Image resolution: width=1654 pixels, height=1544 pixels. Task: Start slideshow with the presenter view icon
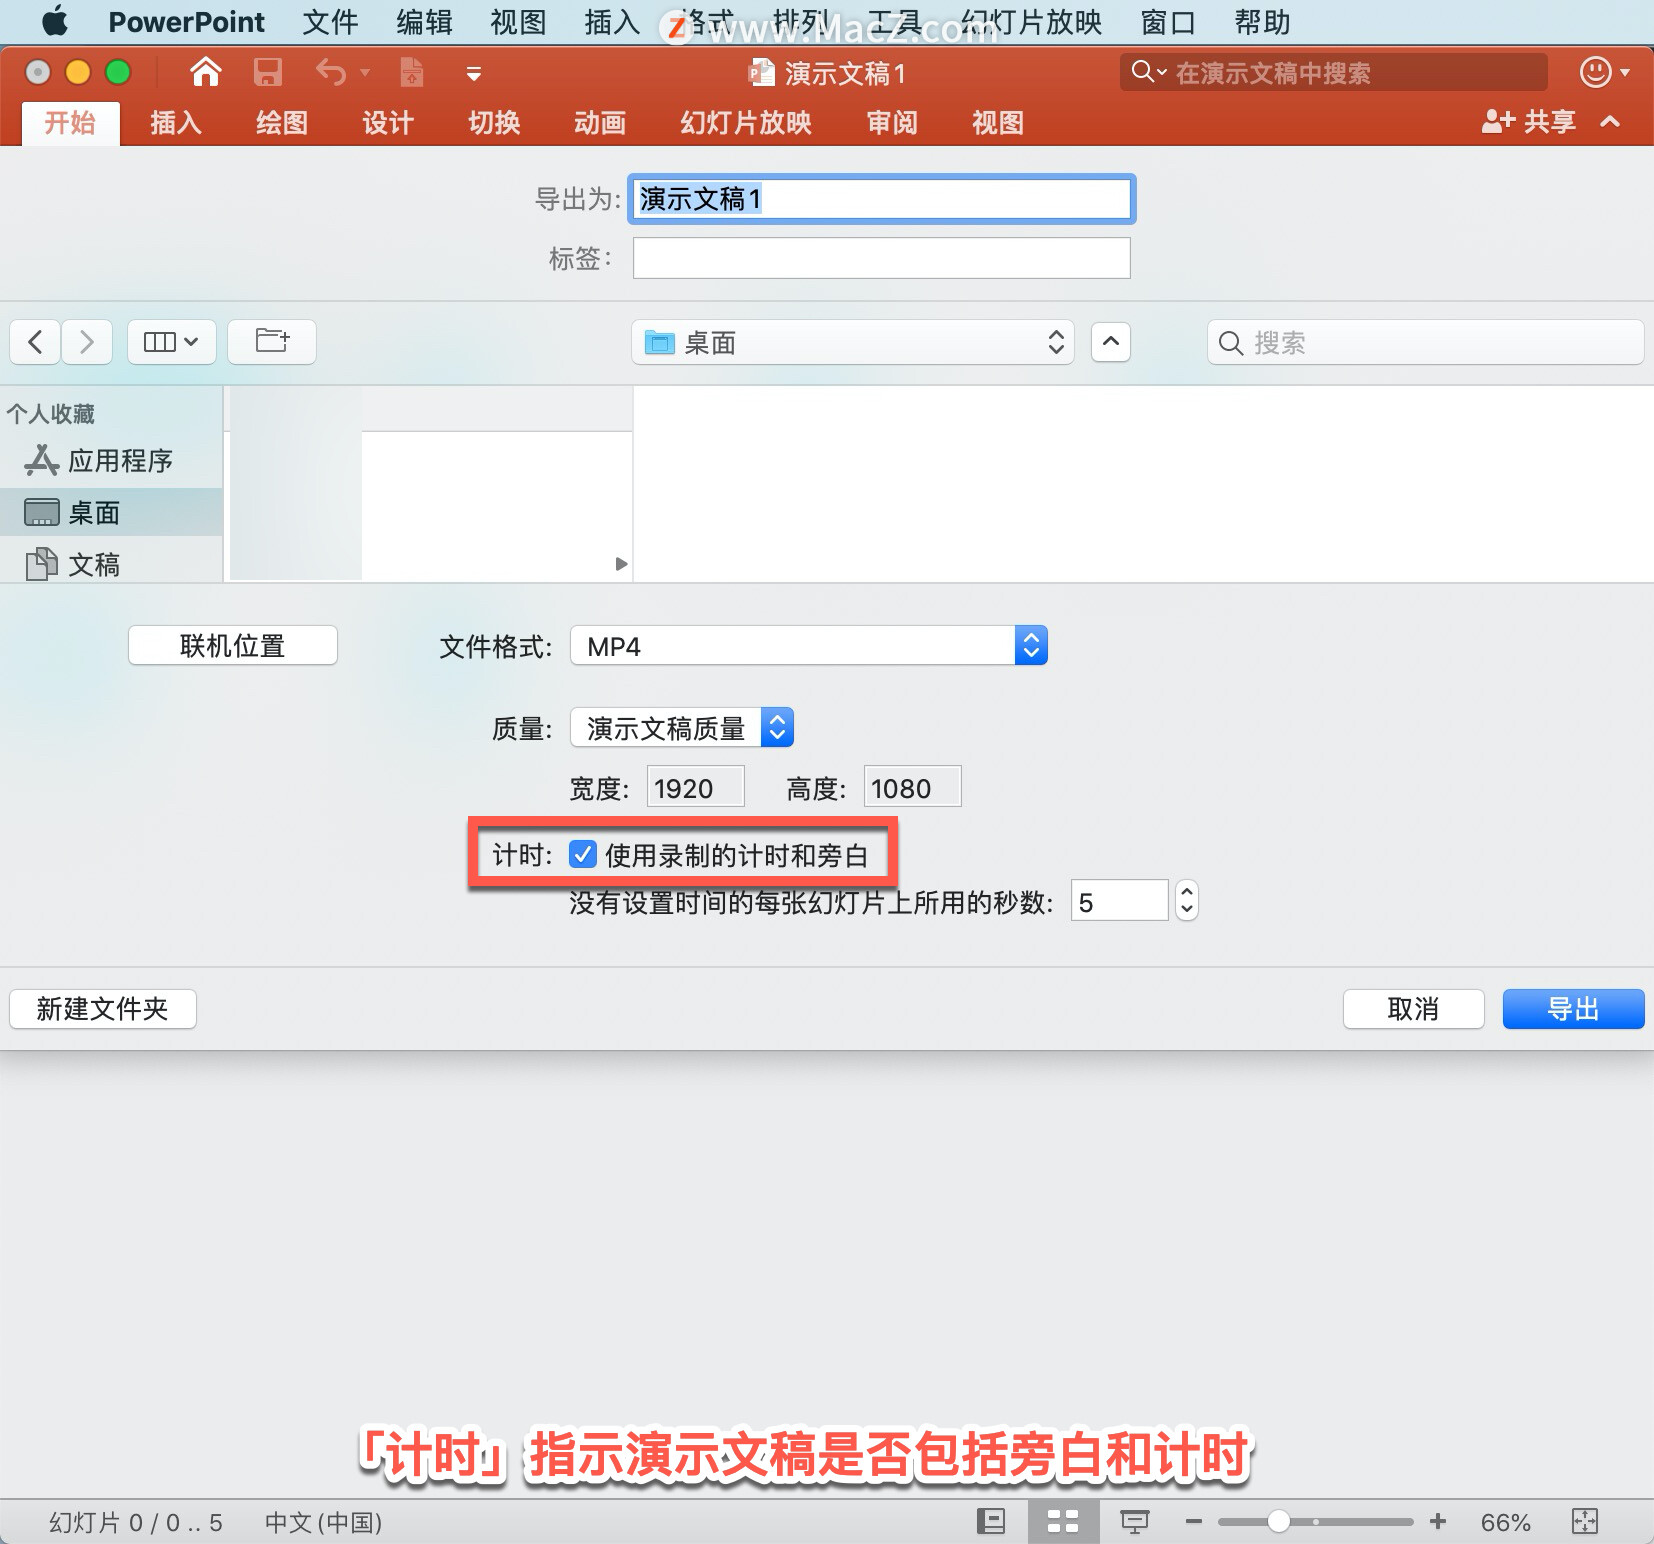(1134, 1521)
